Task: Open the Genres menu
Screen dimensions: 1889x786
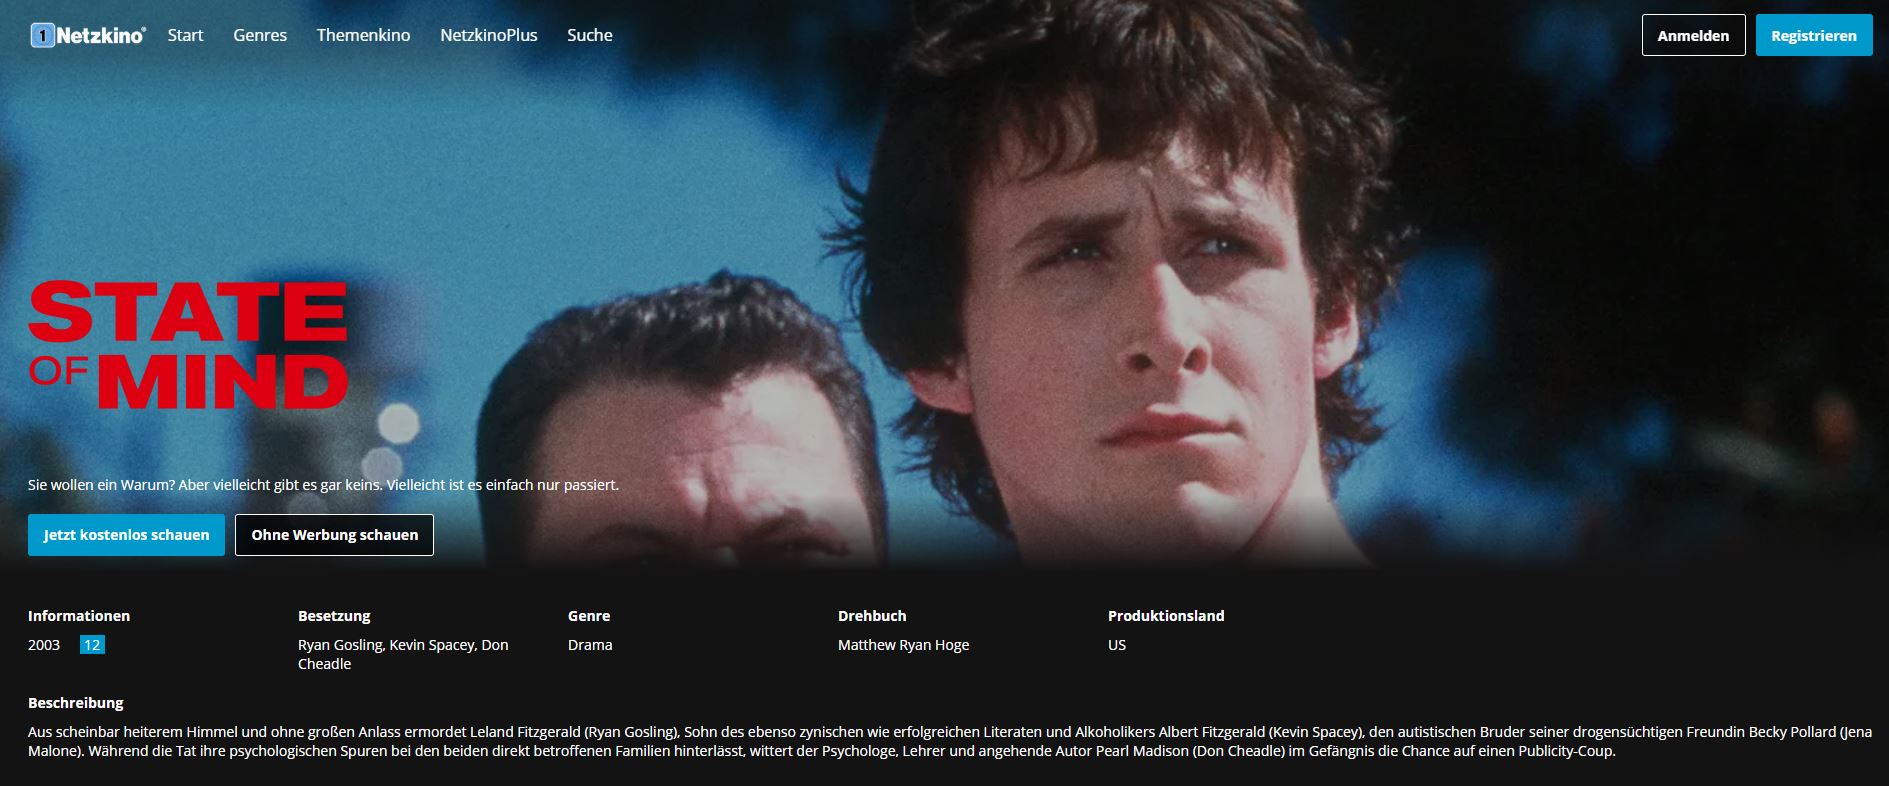Action: pyautogui.click(x=260, y=35)
